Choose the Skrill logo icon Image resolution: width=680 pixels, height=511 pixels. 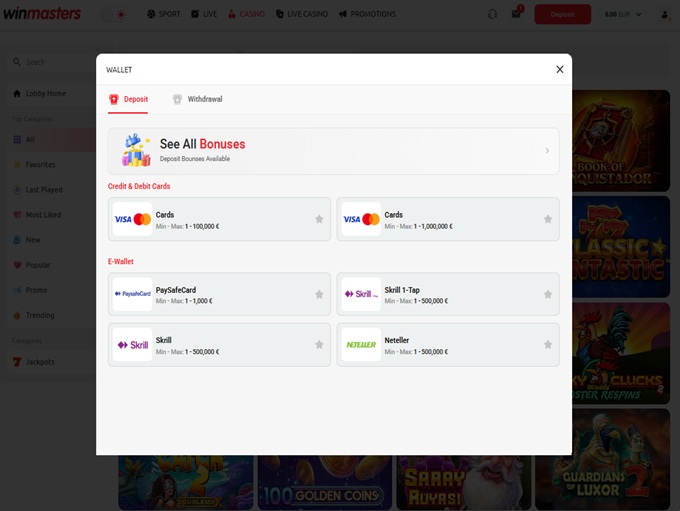(132, 344)
